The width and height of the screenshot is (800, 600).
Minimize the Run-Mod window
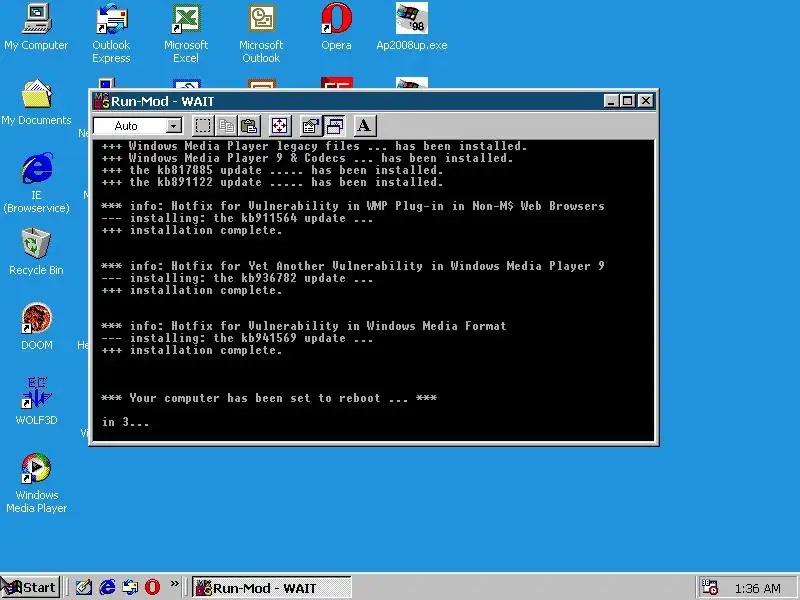pos(611,101)
